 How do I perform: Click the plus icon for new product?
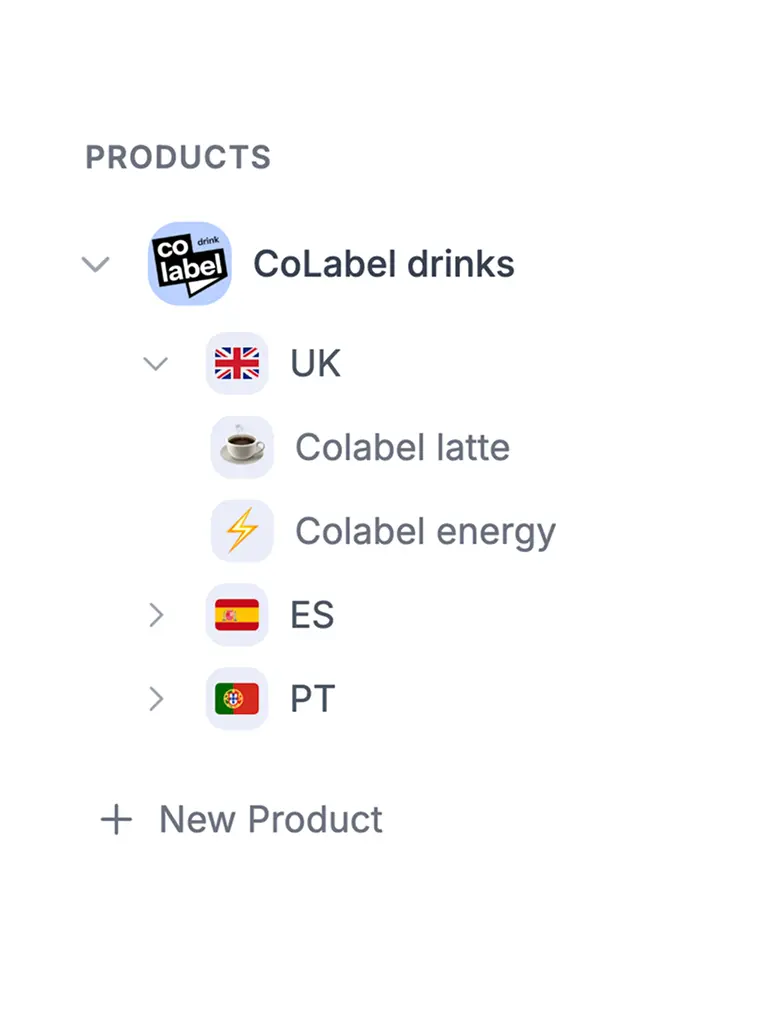click(x=116, y=820)
